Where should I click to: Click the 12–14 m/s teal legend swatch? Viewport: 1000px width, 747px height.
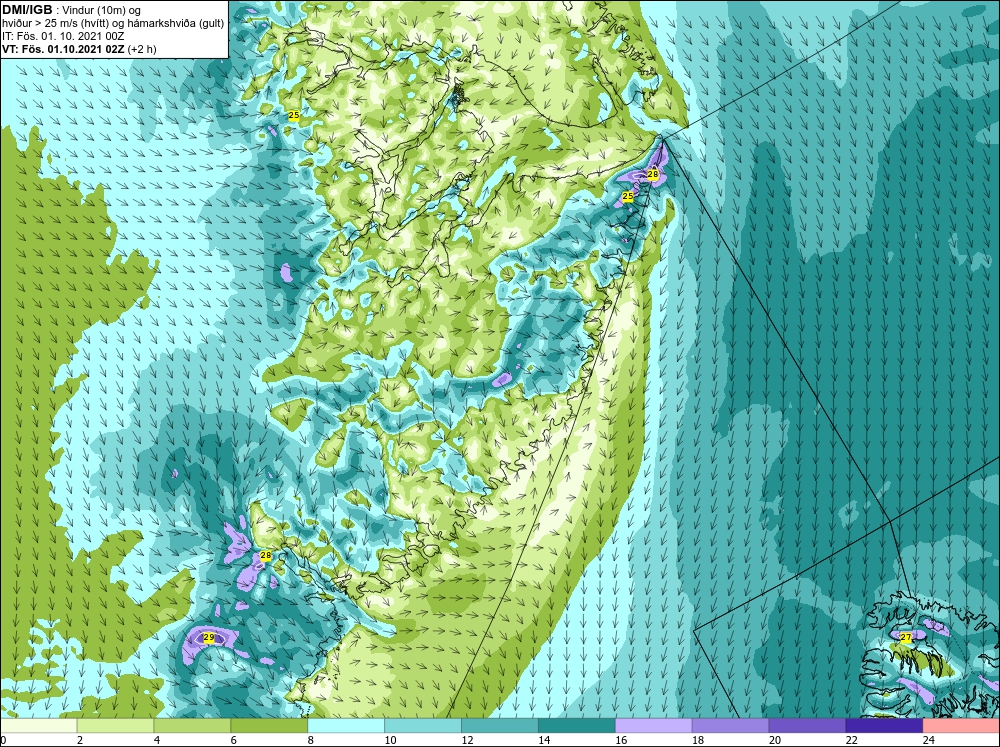[500, 726]
